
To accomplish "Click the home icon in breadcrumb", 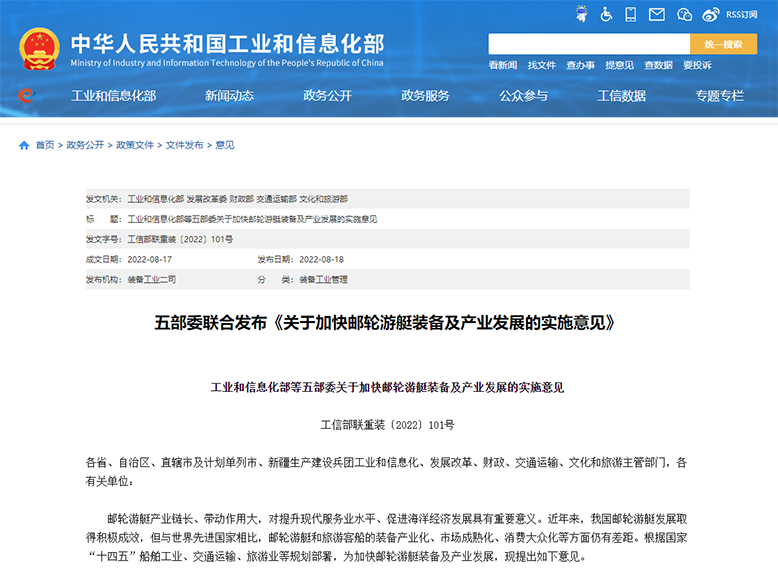I will 24,145.
